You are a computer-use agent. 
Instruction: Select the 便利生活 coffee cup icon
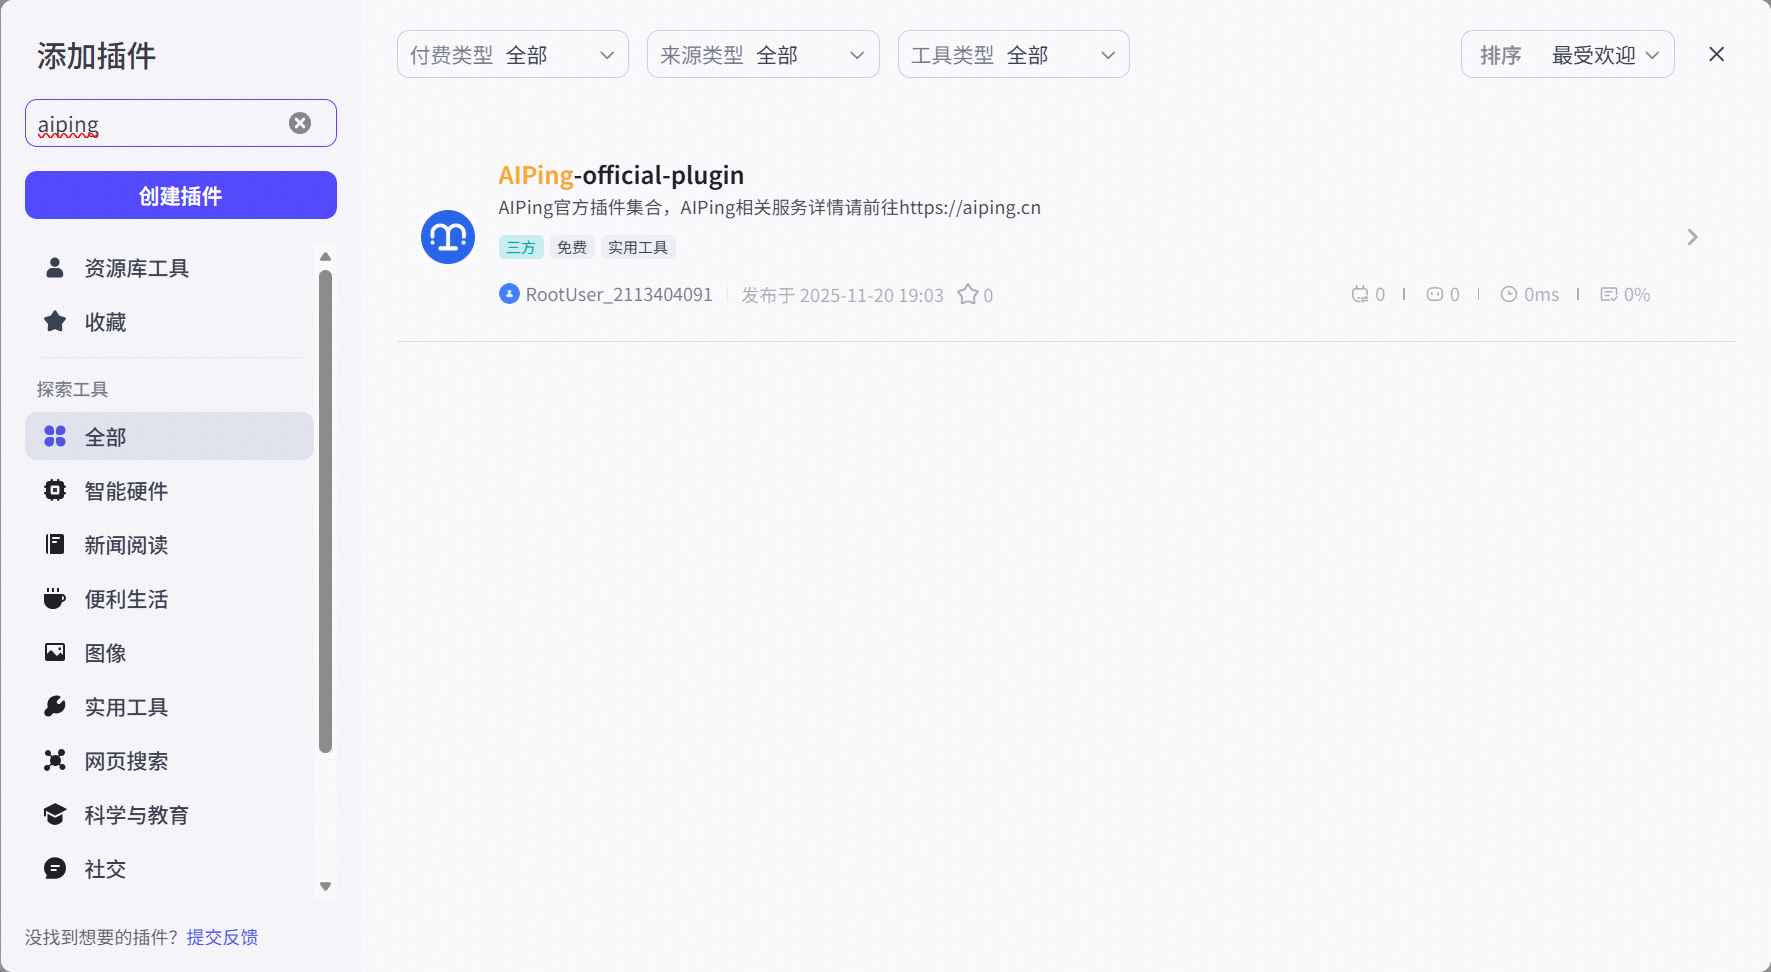point(55,598)
